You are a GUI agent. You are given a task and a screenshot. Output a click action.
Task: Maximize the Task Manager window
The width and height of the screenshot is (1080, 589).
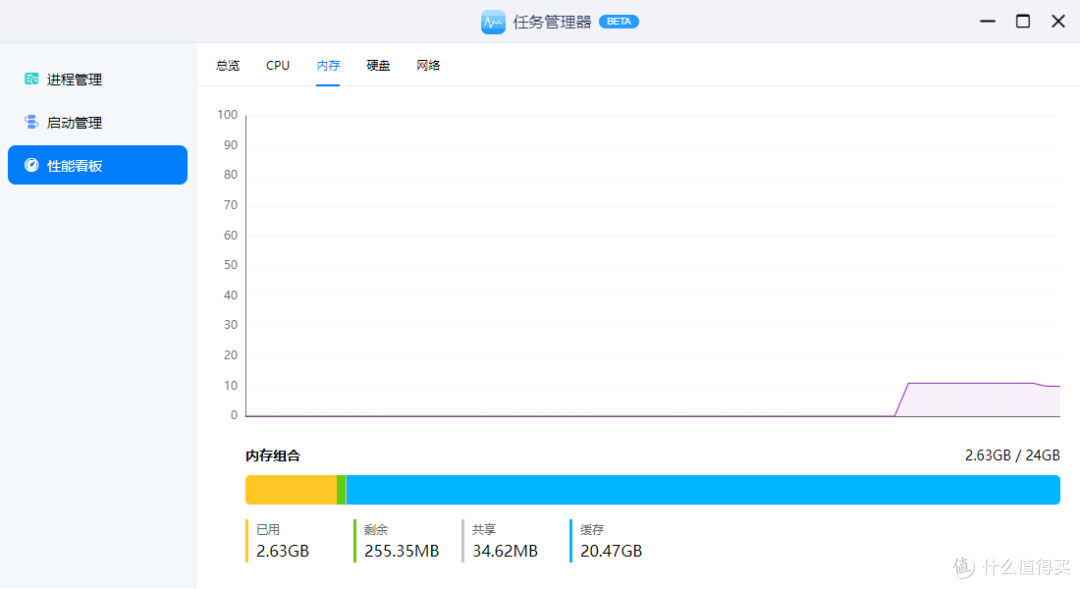click(x=1023, y=21)
